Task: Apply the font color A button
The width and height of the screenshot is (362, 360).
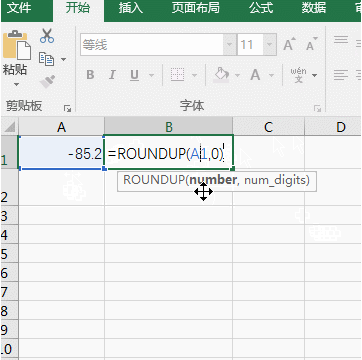Action: pyautogui.click(x=255, y=75)
